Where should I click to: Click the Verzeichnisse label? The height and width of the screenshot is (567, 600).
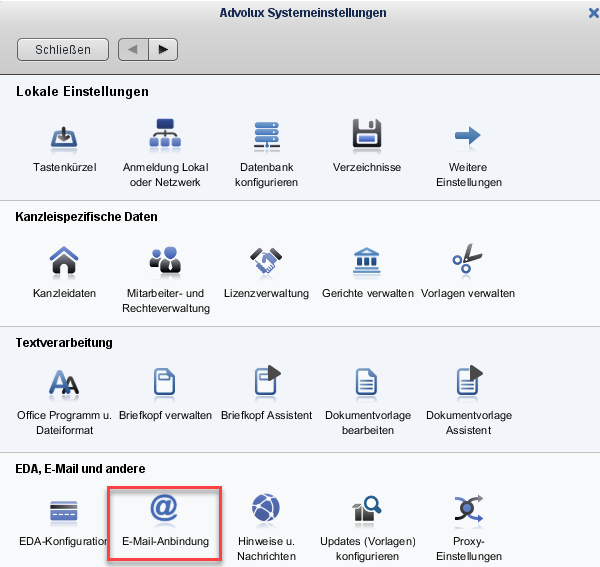(x=367, y=167)
